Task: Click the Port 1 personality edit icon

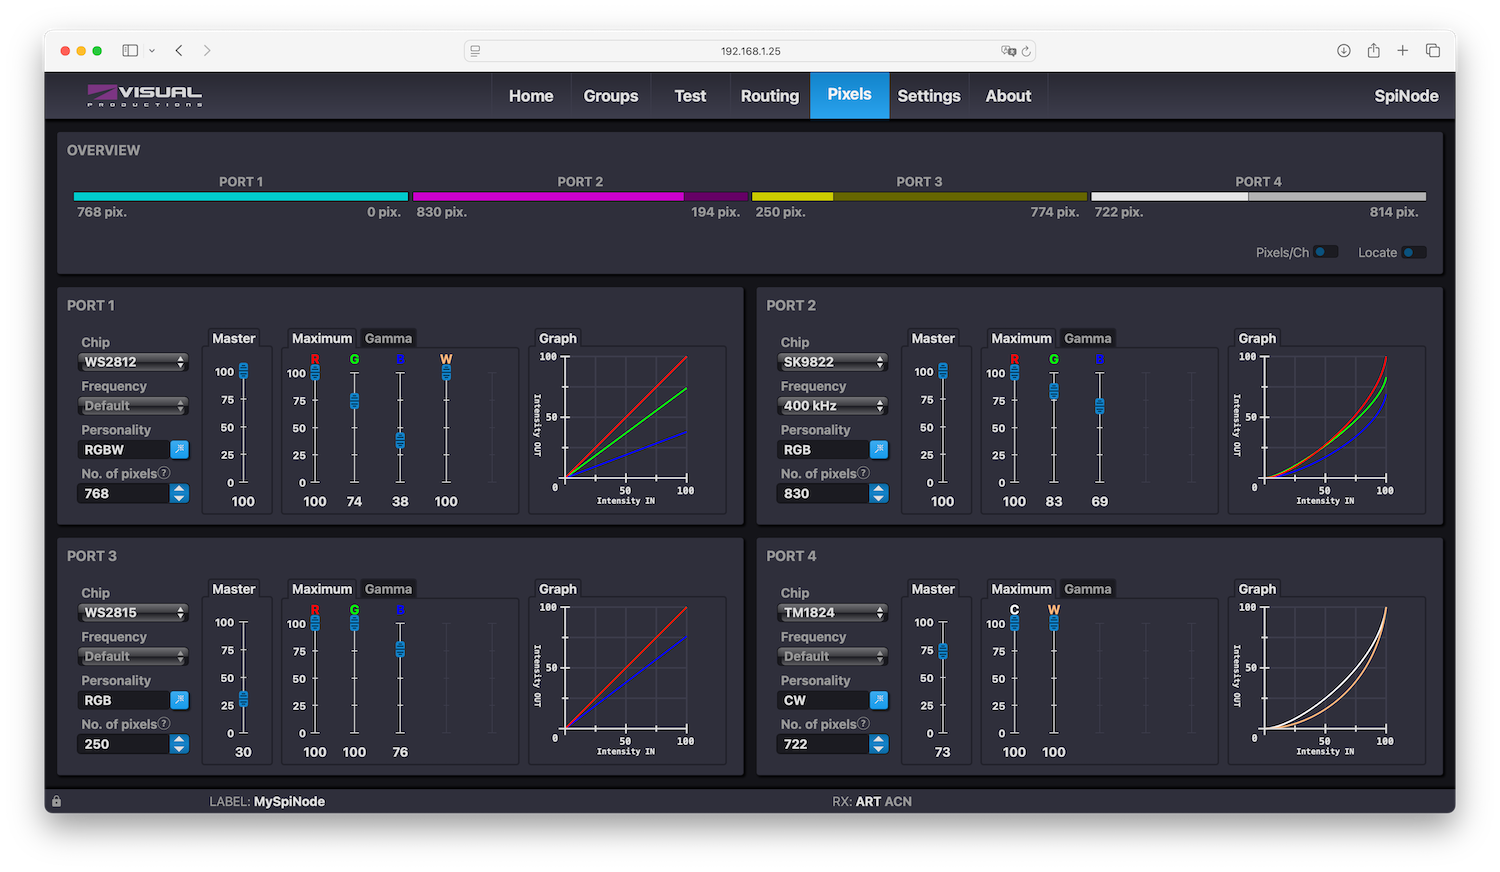Action: pyautogui.click(x=179, y=450)
